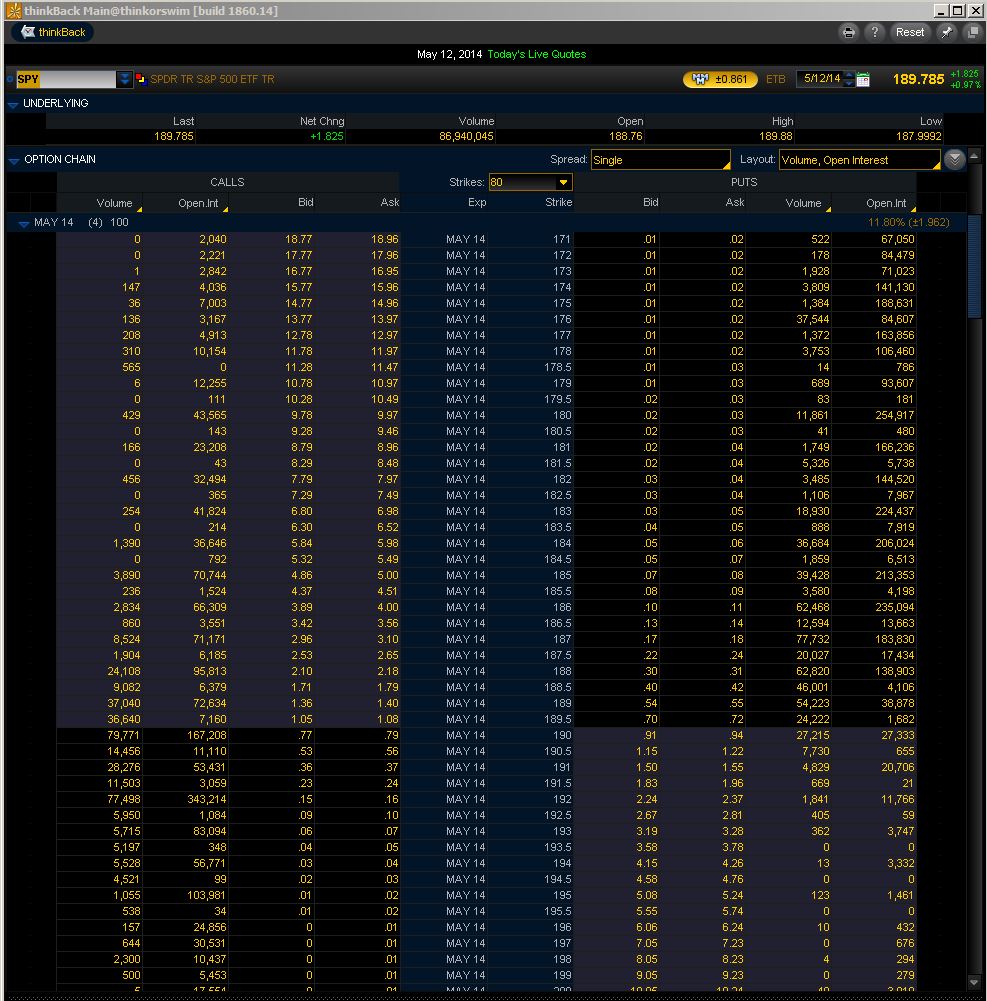Collapse the UNDERLYING section
This screenshot has width=987, height=1001.
(13, 104)
